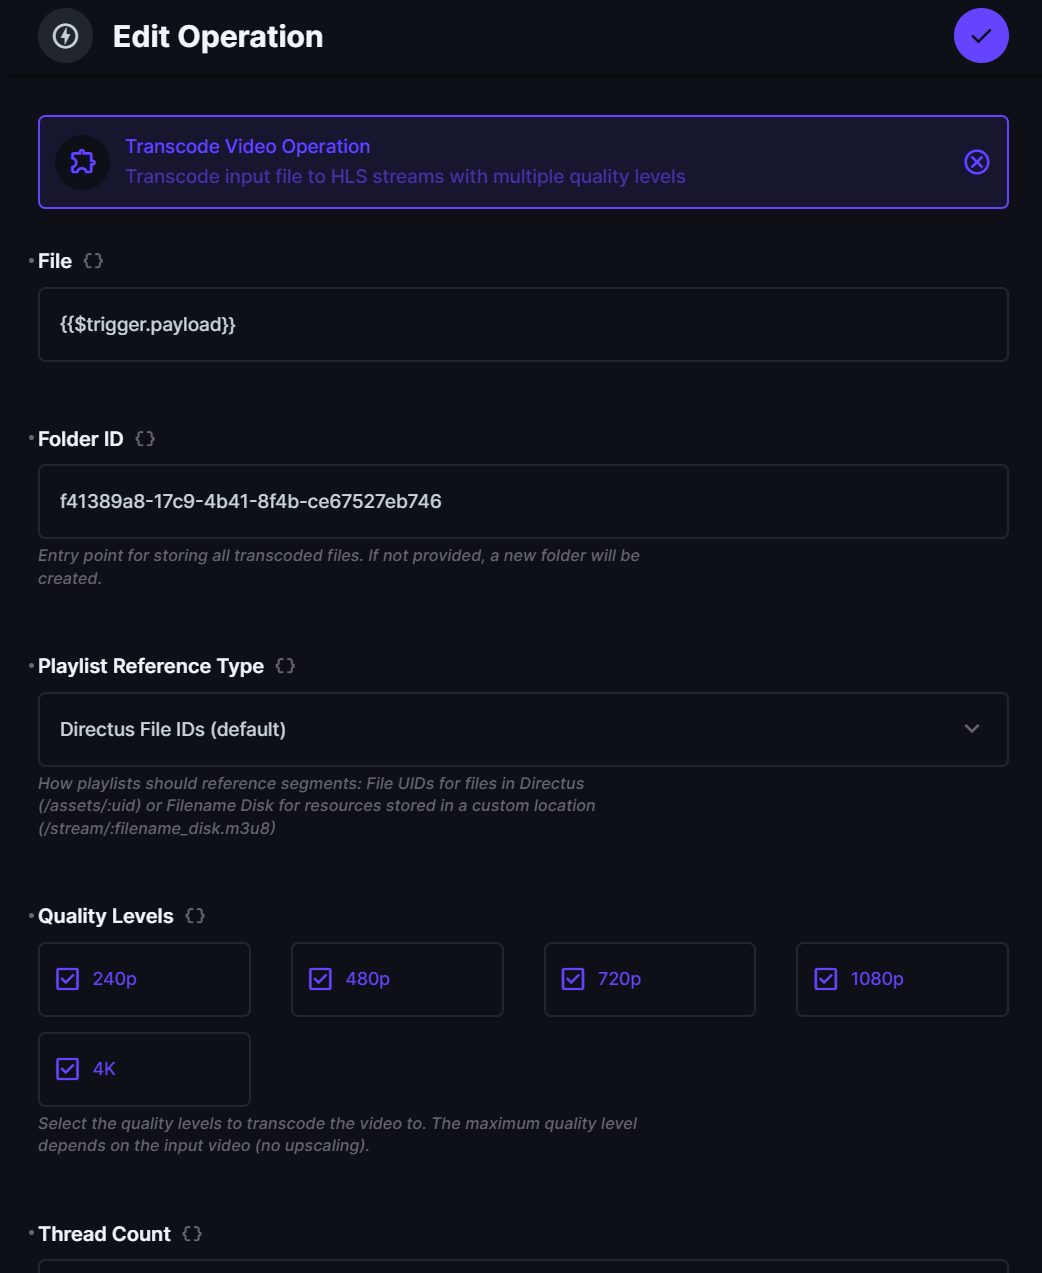The height and width of the screenshot is (1273, 1042).
Task: Click the lightning bolt icon in the header
Action: pos(64,36)
